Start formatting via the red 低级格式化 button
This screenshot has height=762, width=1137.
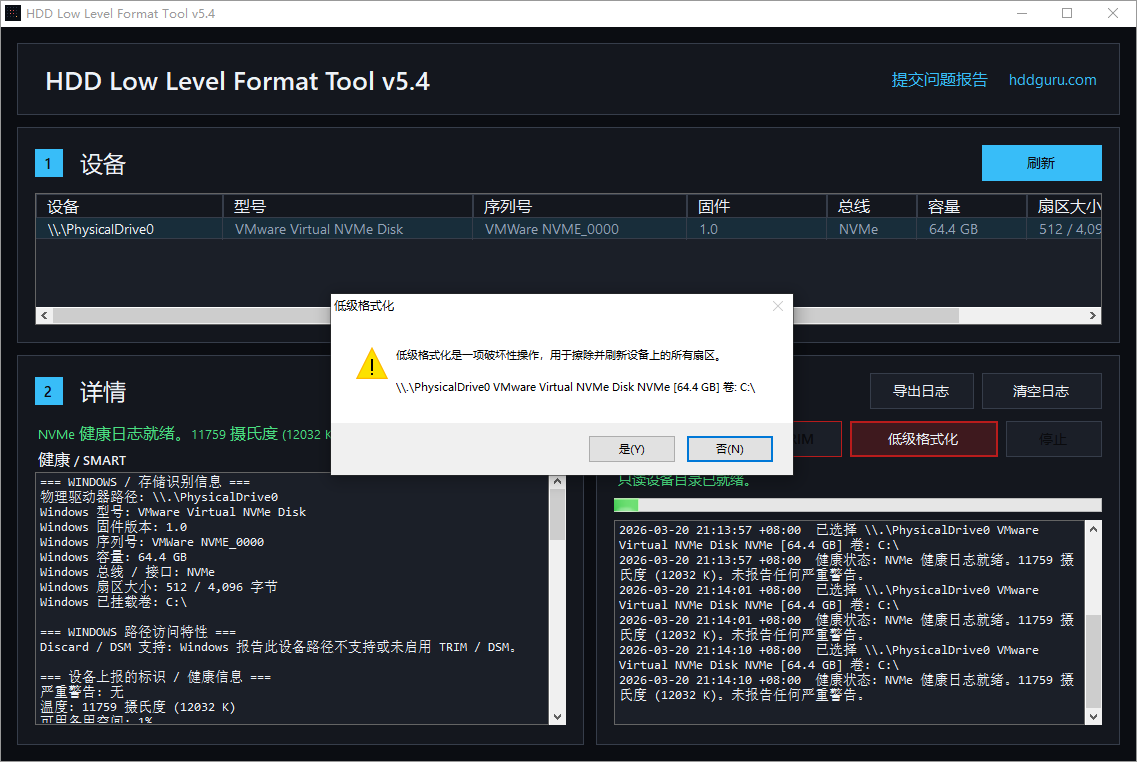pyautogui.click(x=923, y=438)
